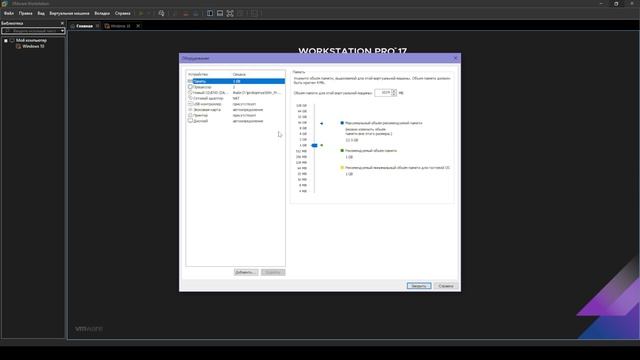Click the VMware Workstation title bar app icon
640x360 pixels.
click(x=4, y=4)
